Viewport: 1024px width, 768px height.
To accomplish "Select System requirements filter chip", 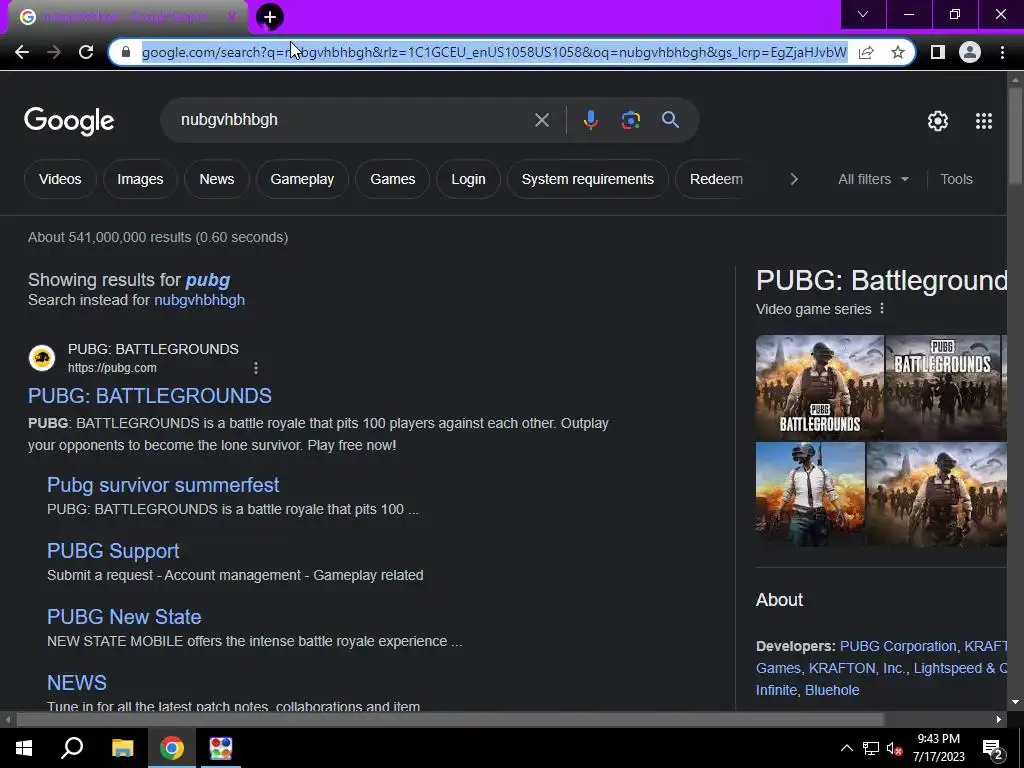I will point(588,179).
